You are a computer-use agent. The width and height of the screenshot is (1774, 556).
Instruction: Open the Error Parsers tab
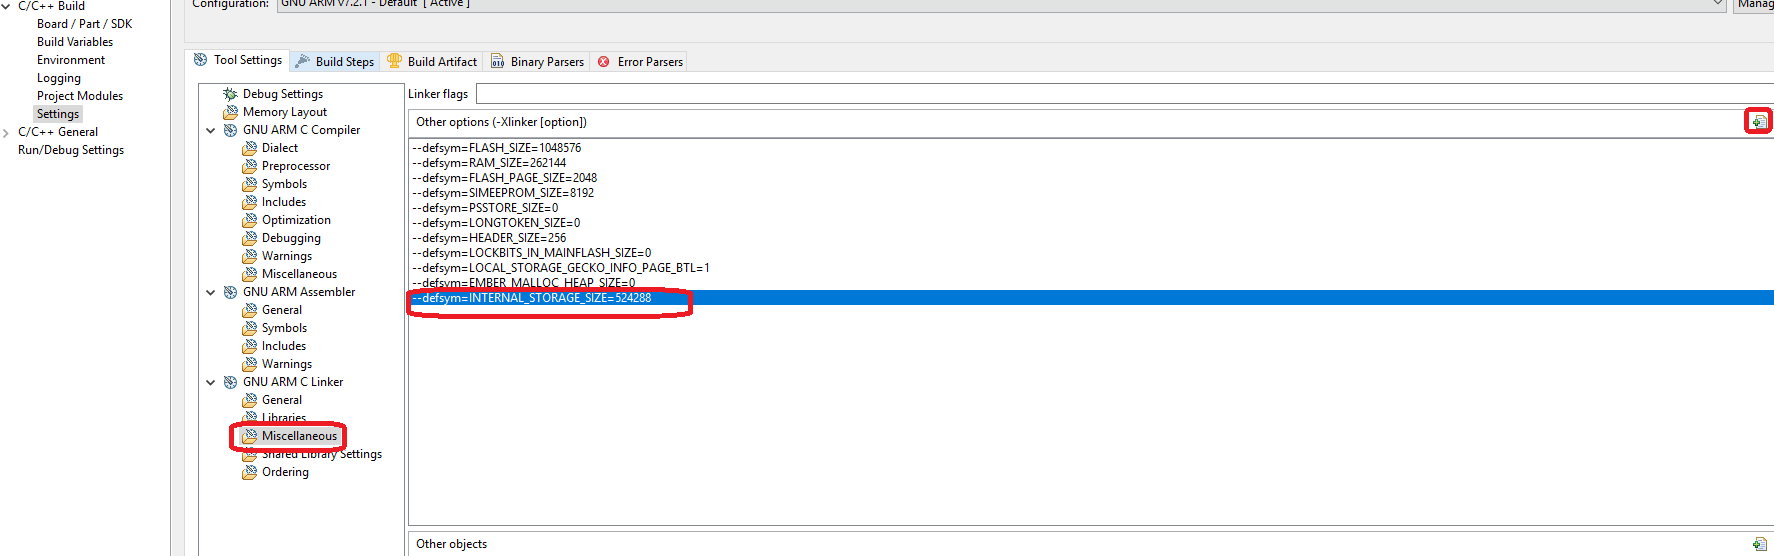(640, 61)
